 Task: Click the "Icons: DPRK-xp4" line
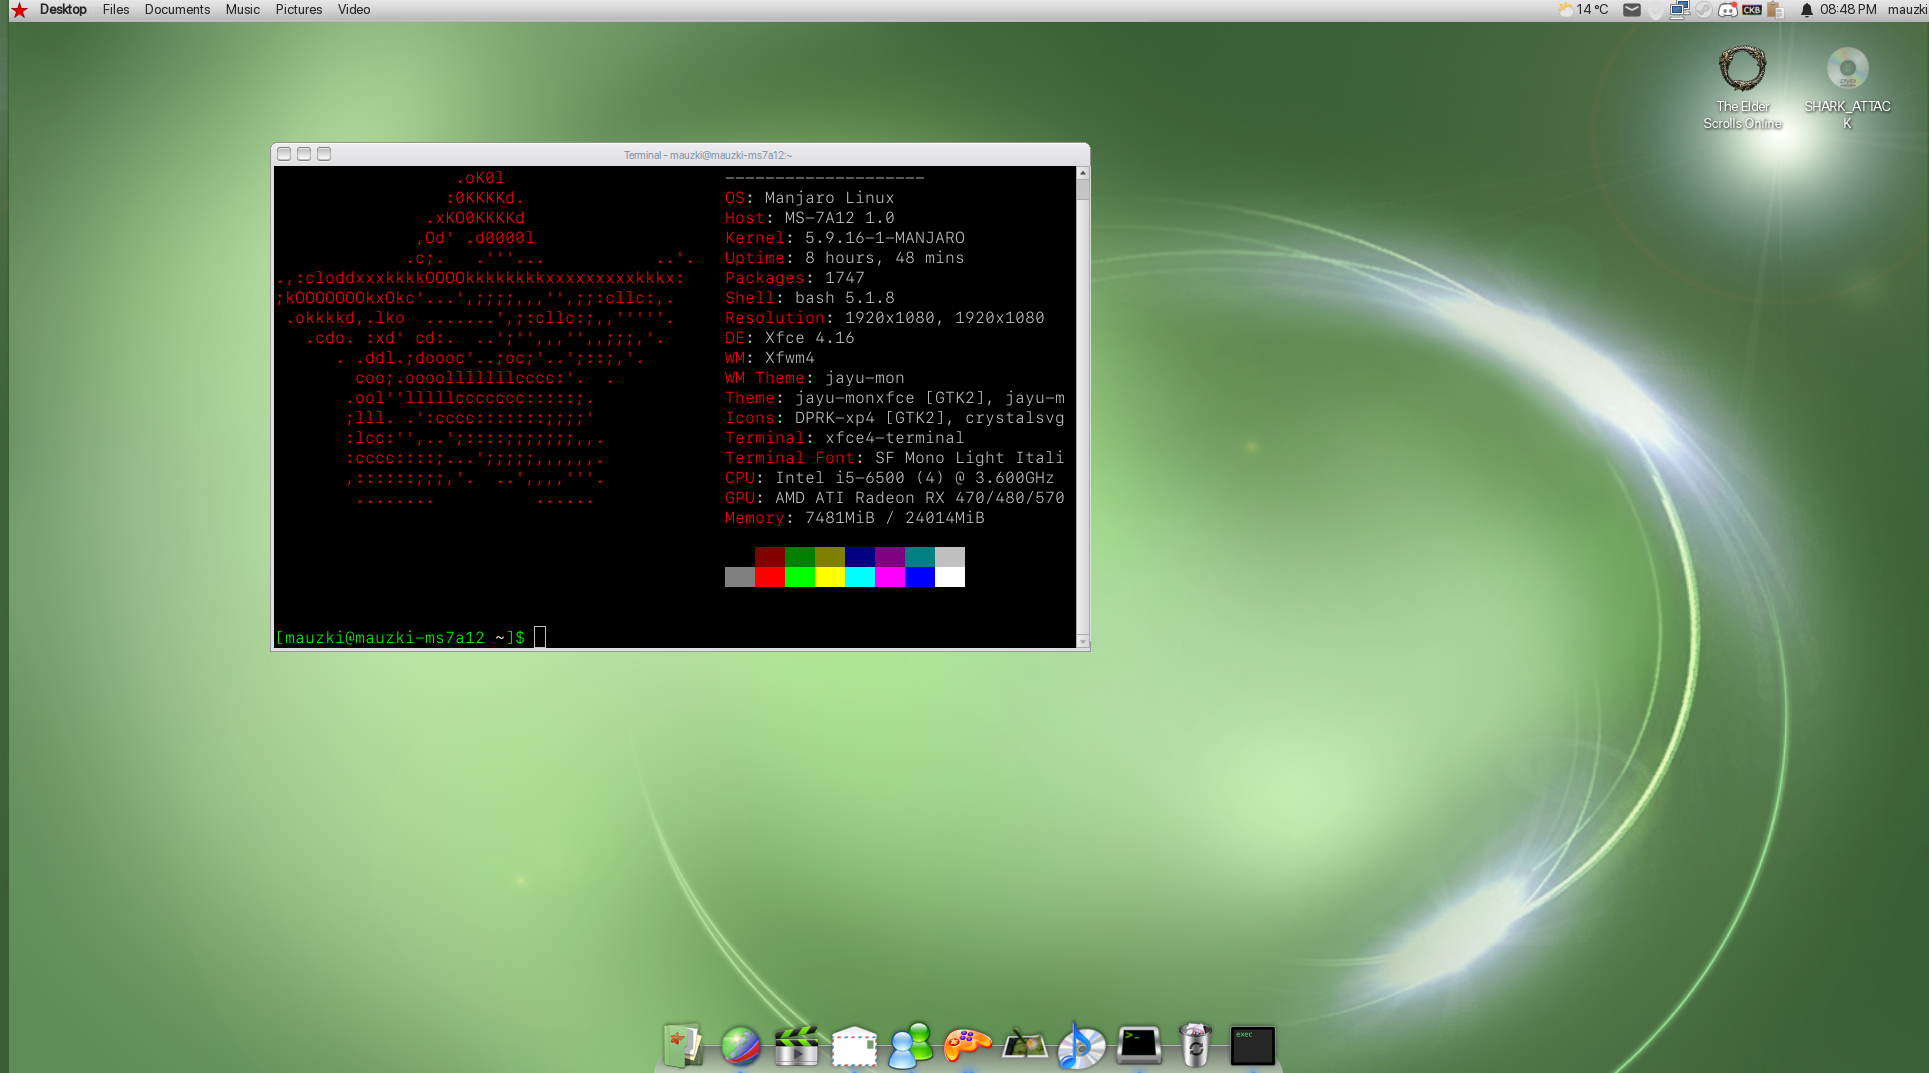coord(895,418)
